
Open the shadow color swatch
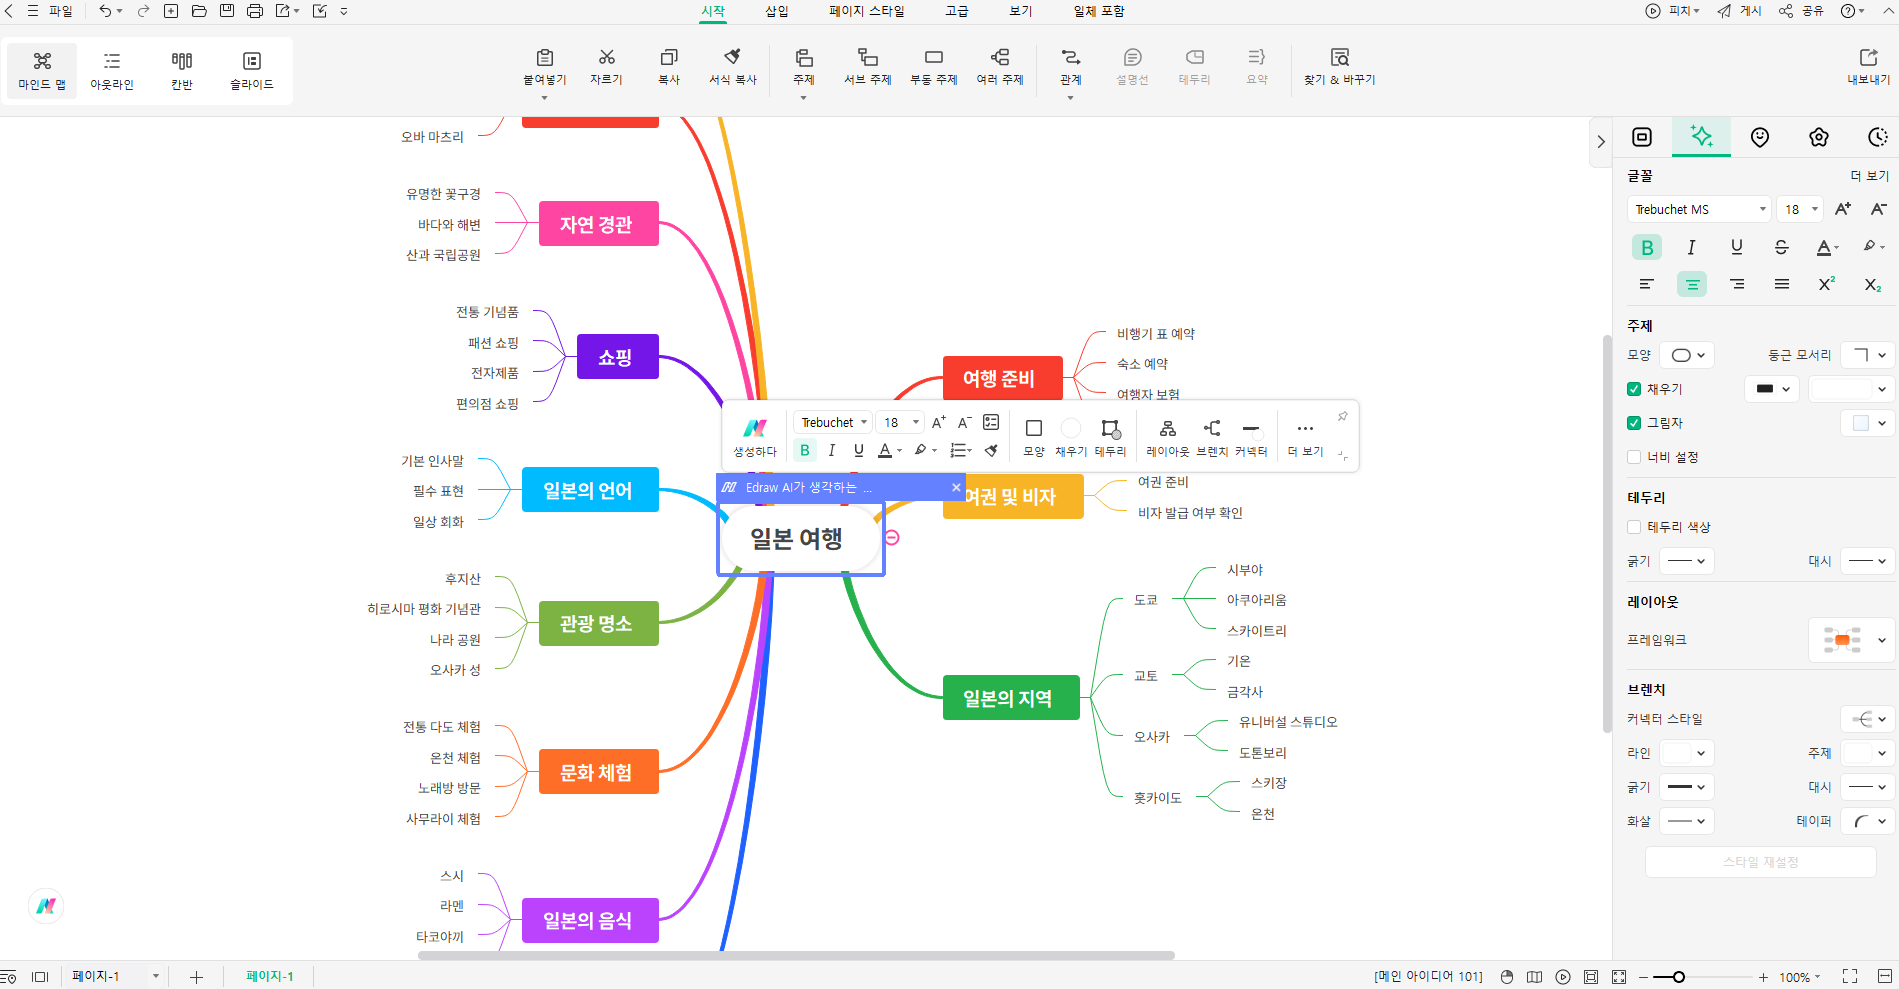[x=1867, y=423]
